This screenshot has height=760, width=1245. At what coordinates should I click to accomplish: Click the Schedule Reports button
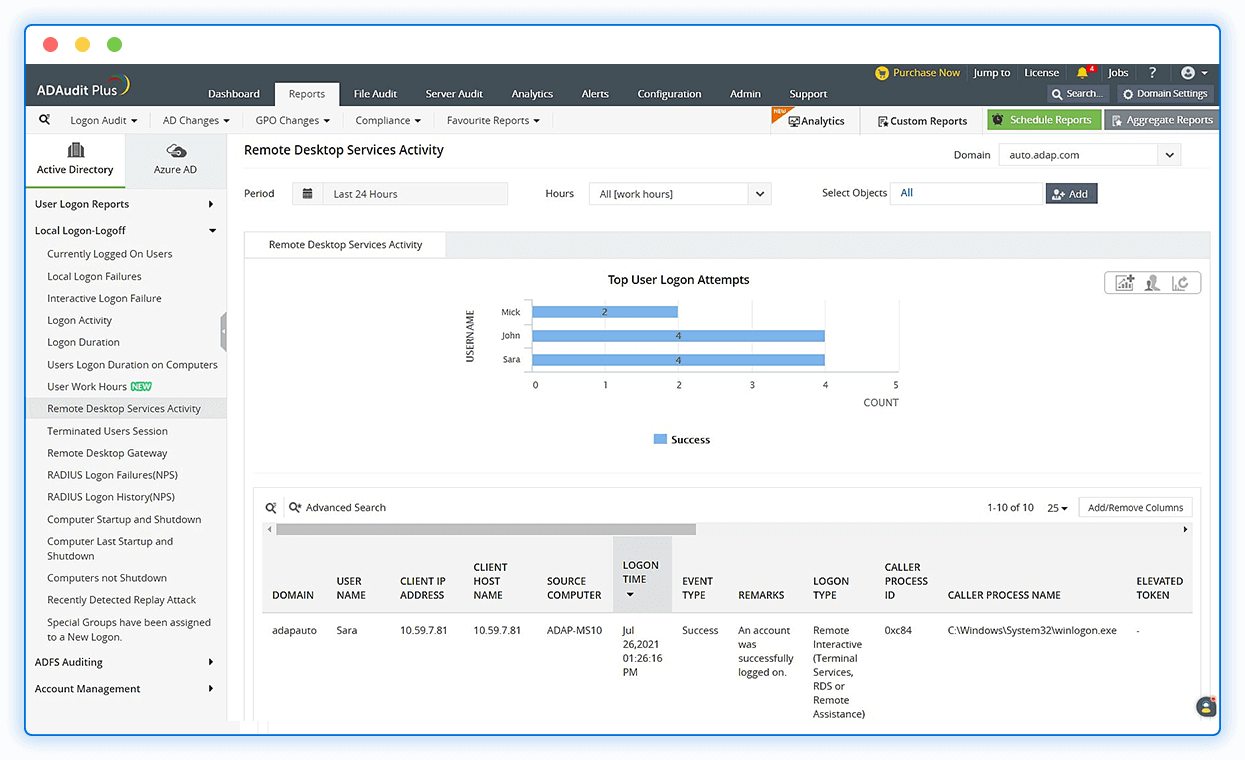(x=1043, y=120)
